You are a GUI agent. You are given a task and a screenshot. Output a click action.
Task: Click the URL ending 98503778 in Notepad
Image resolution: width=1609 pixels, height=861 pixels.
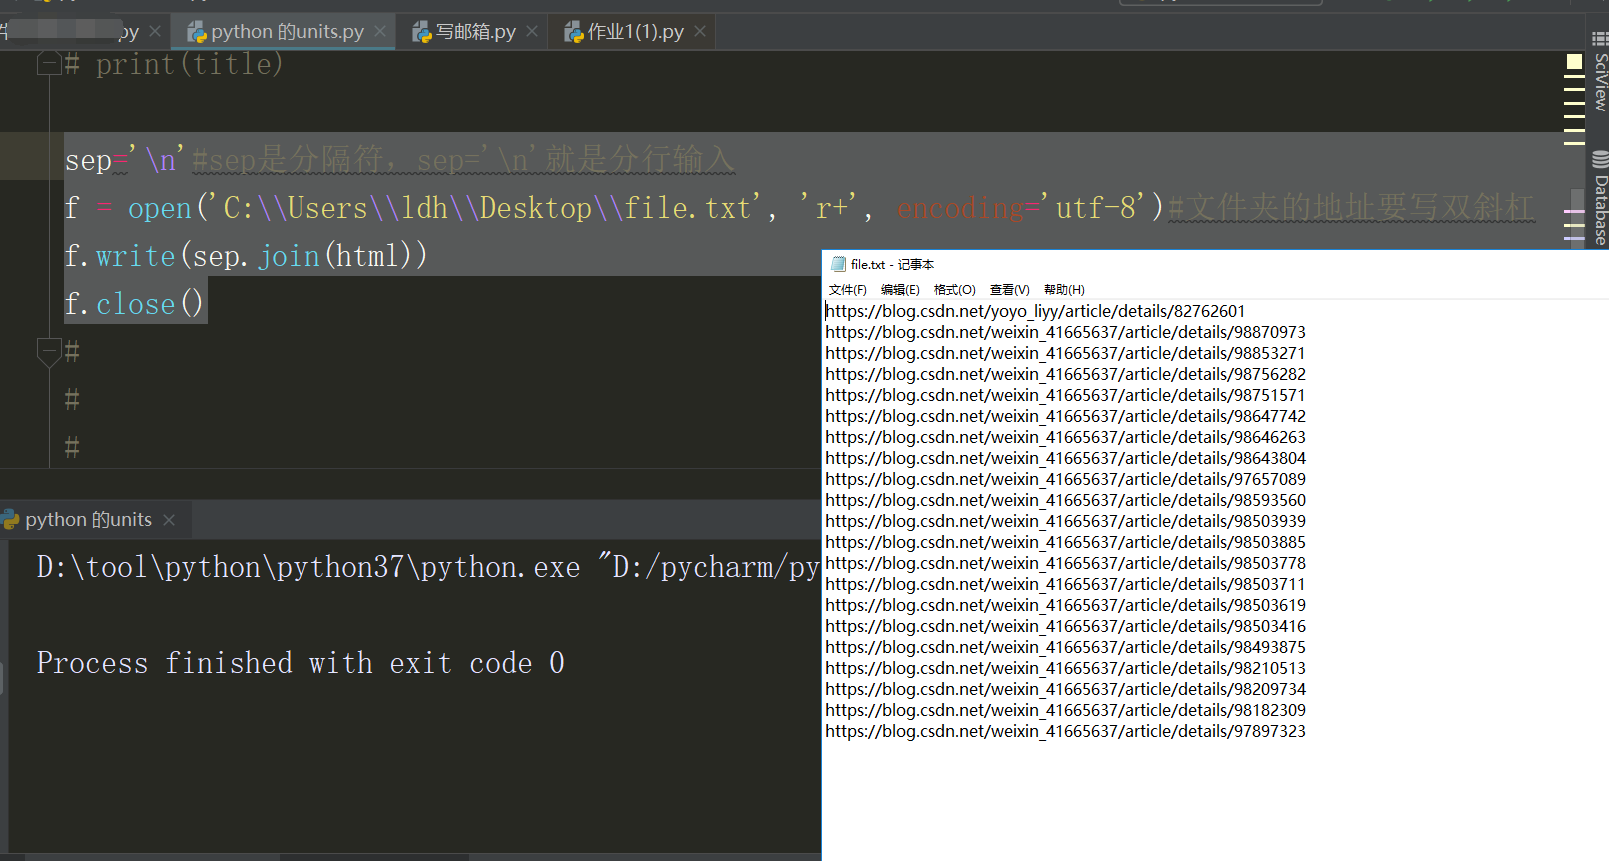pyautogui.click(x=1065, y=564)
